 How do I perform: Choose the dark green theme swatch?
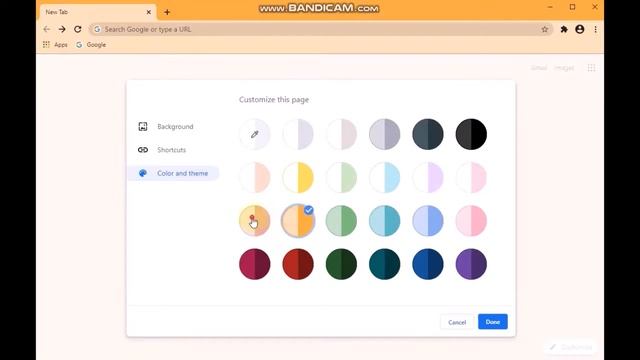[x=341, y=264]
